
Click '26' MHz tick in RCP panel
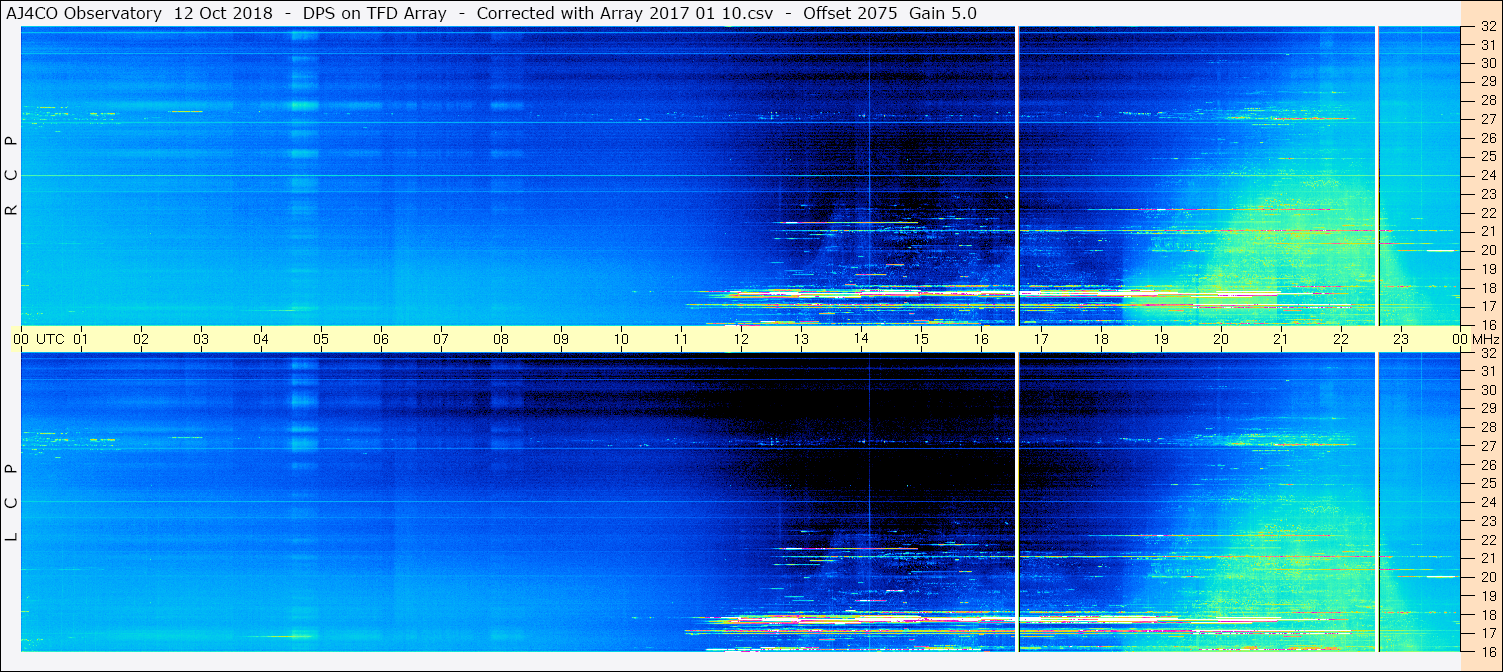tap(1488, 138)
